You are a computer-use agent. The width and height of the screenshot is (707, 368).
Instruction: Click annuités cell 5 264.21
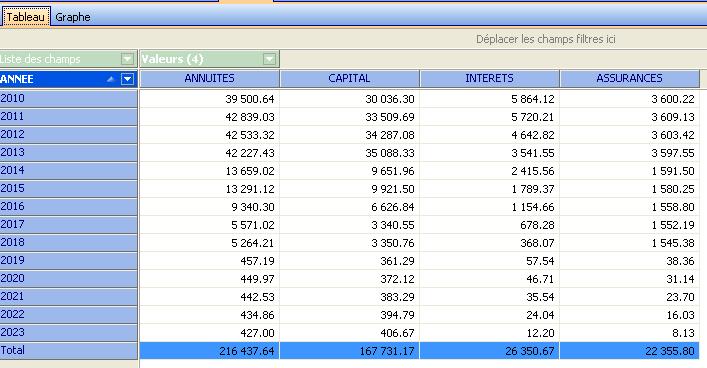pyautogui.click(x=210, y=243)
